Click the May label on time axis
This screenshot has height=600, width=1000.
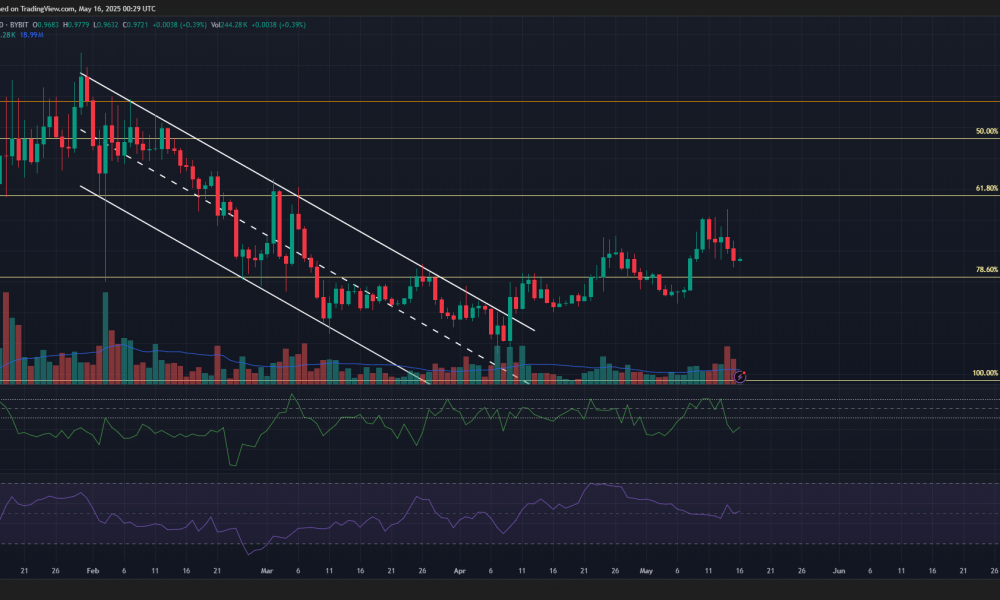point(646,571)
